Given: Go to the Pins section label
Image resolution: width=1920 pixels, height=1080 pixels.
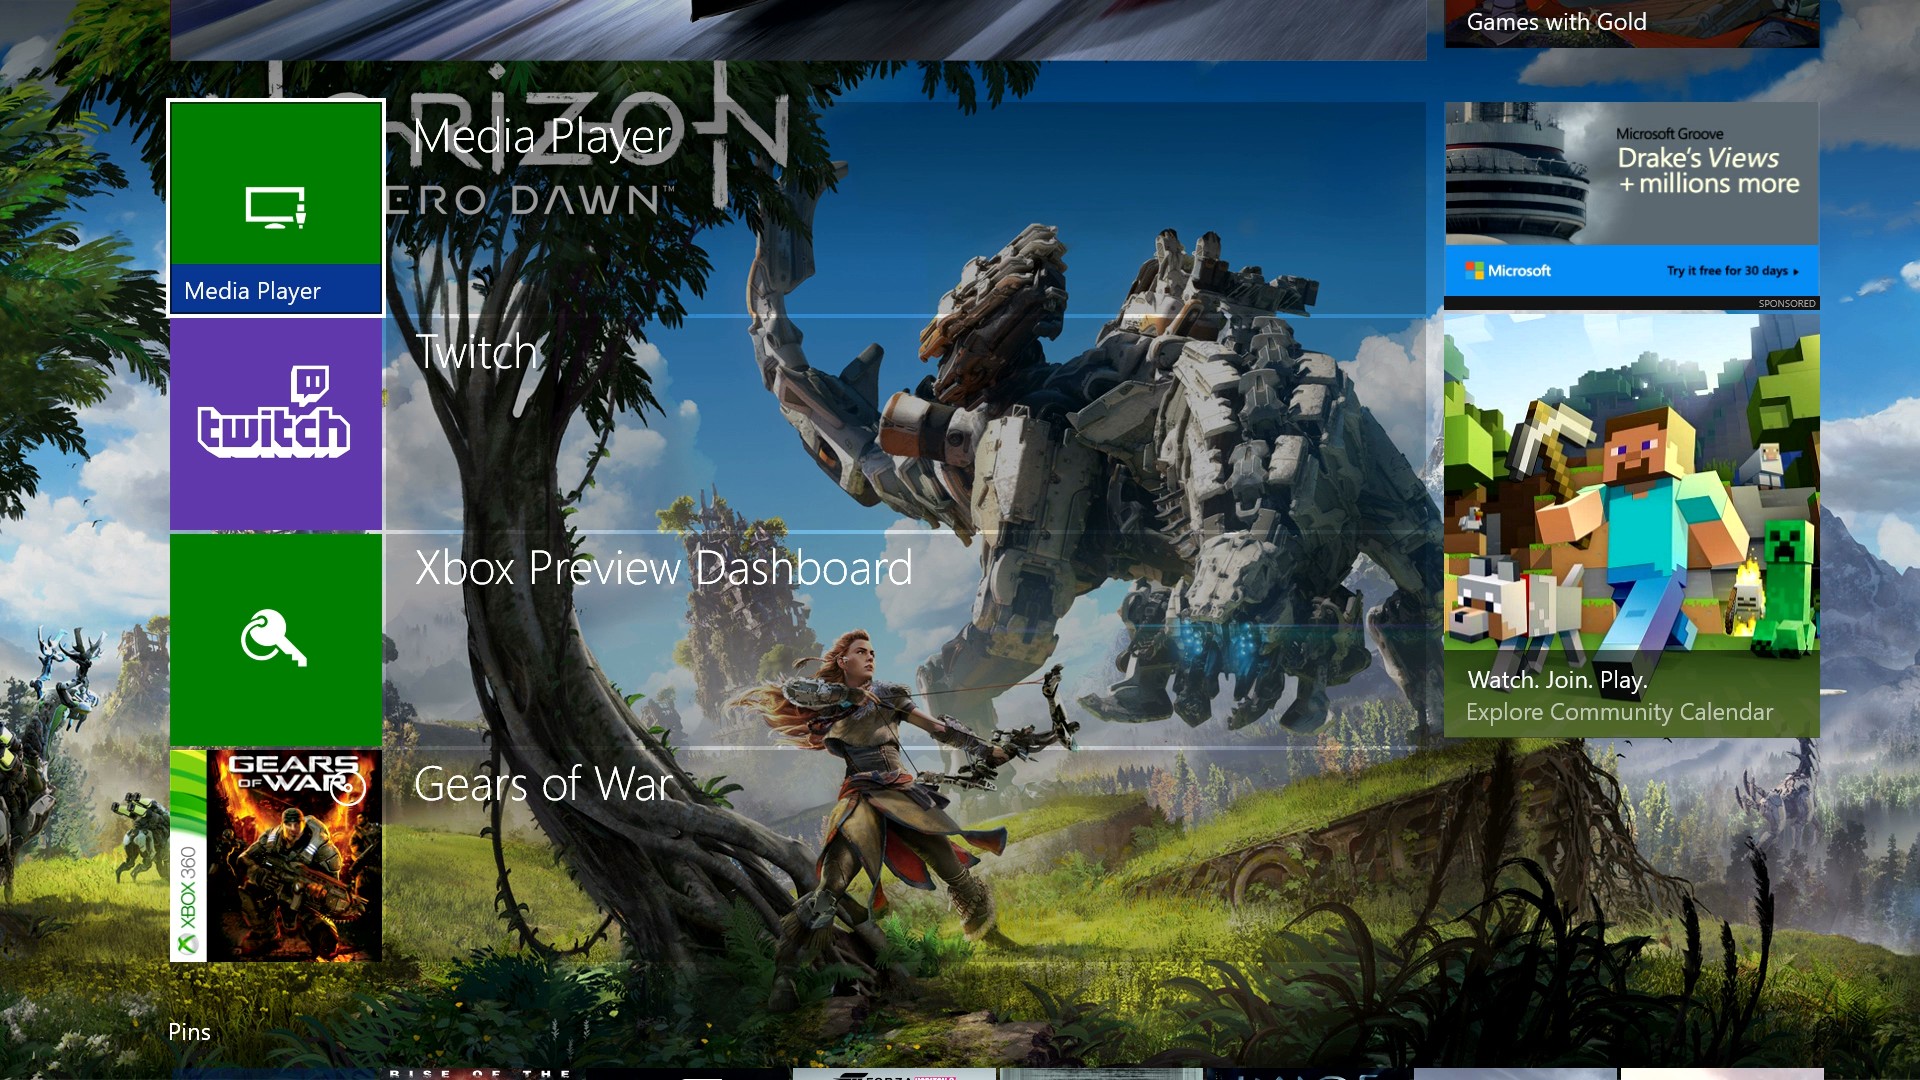Looking at the screenshot, I should [x=189, y=1032].
